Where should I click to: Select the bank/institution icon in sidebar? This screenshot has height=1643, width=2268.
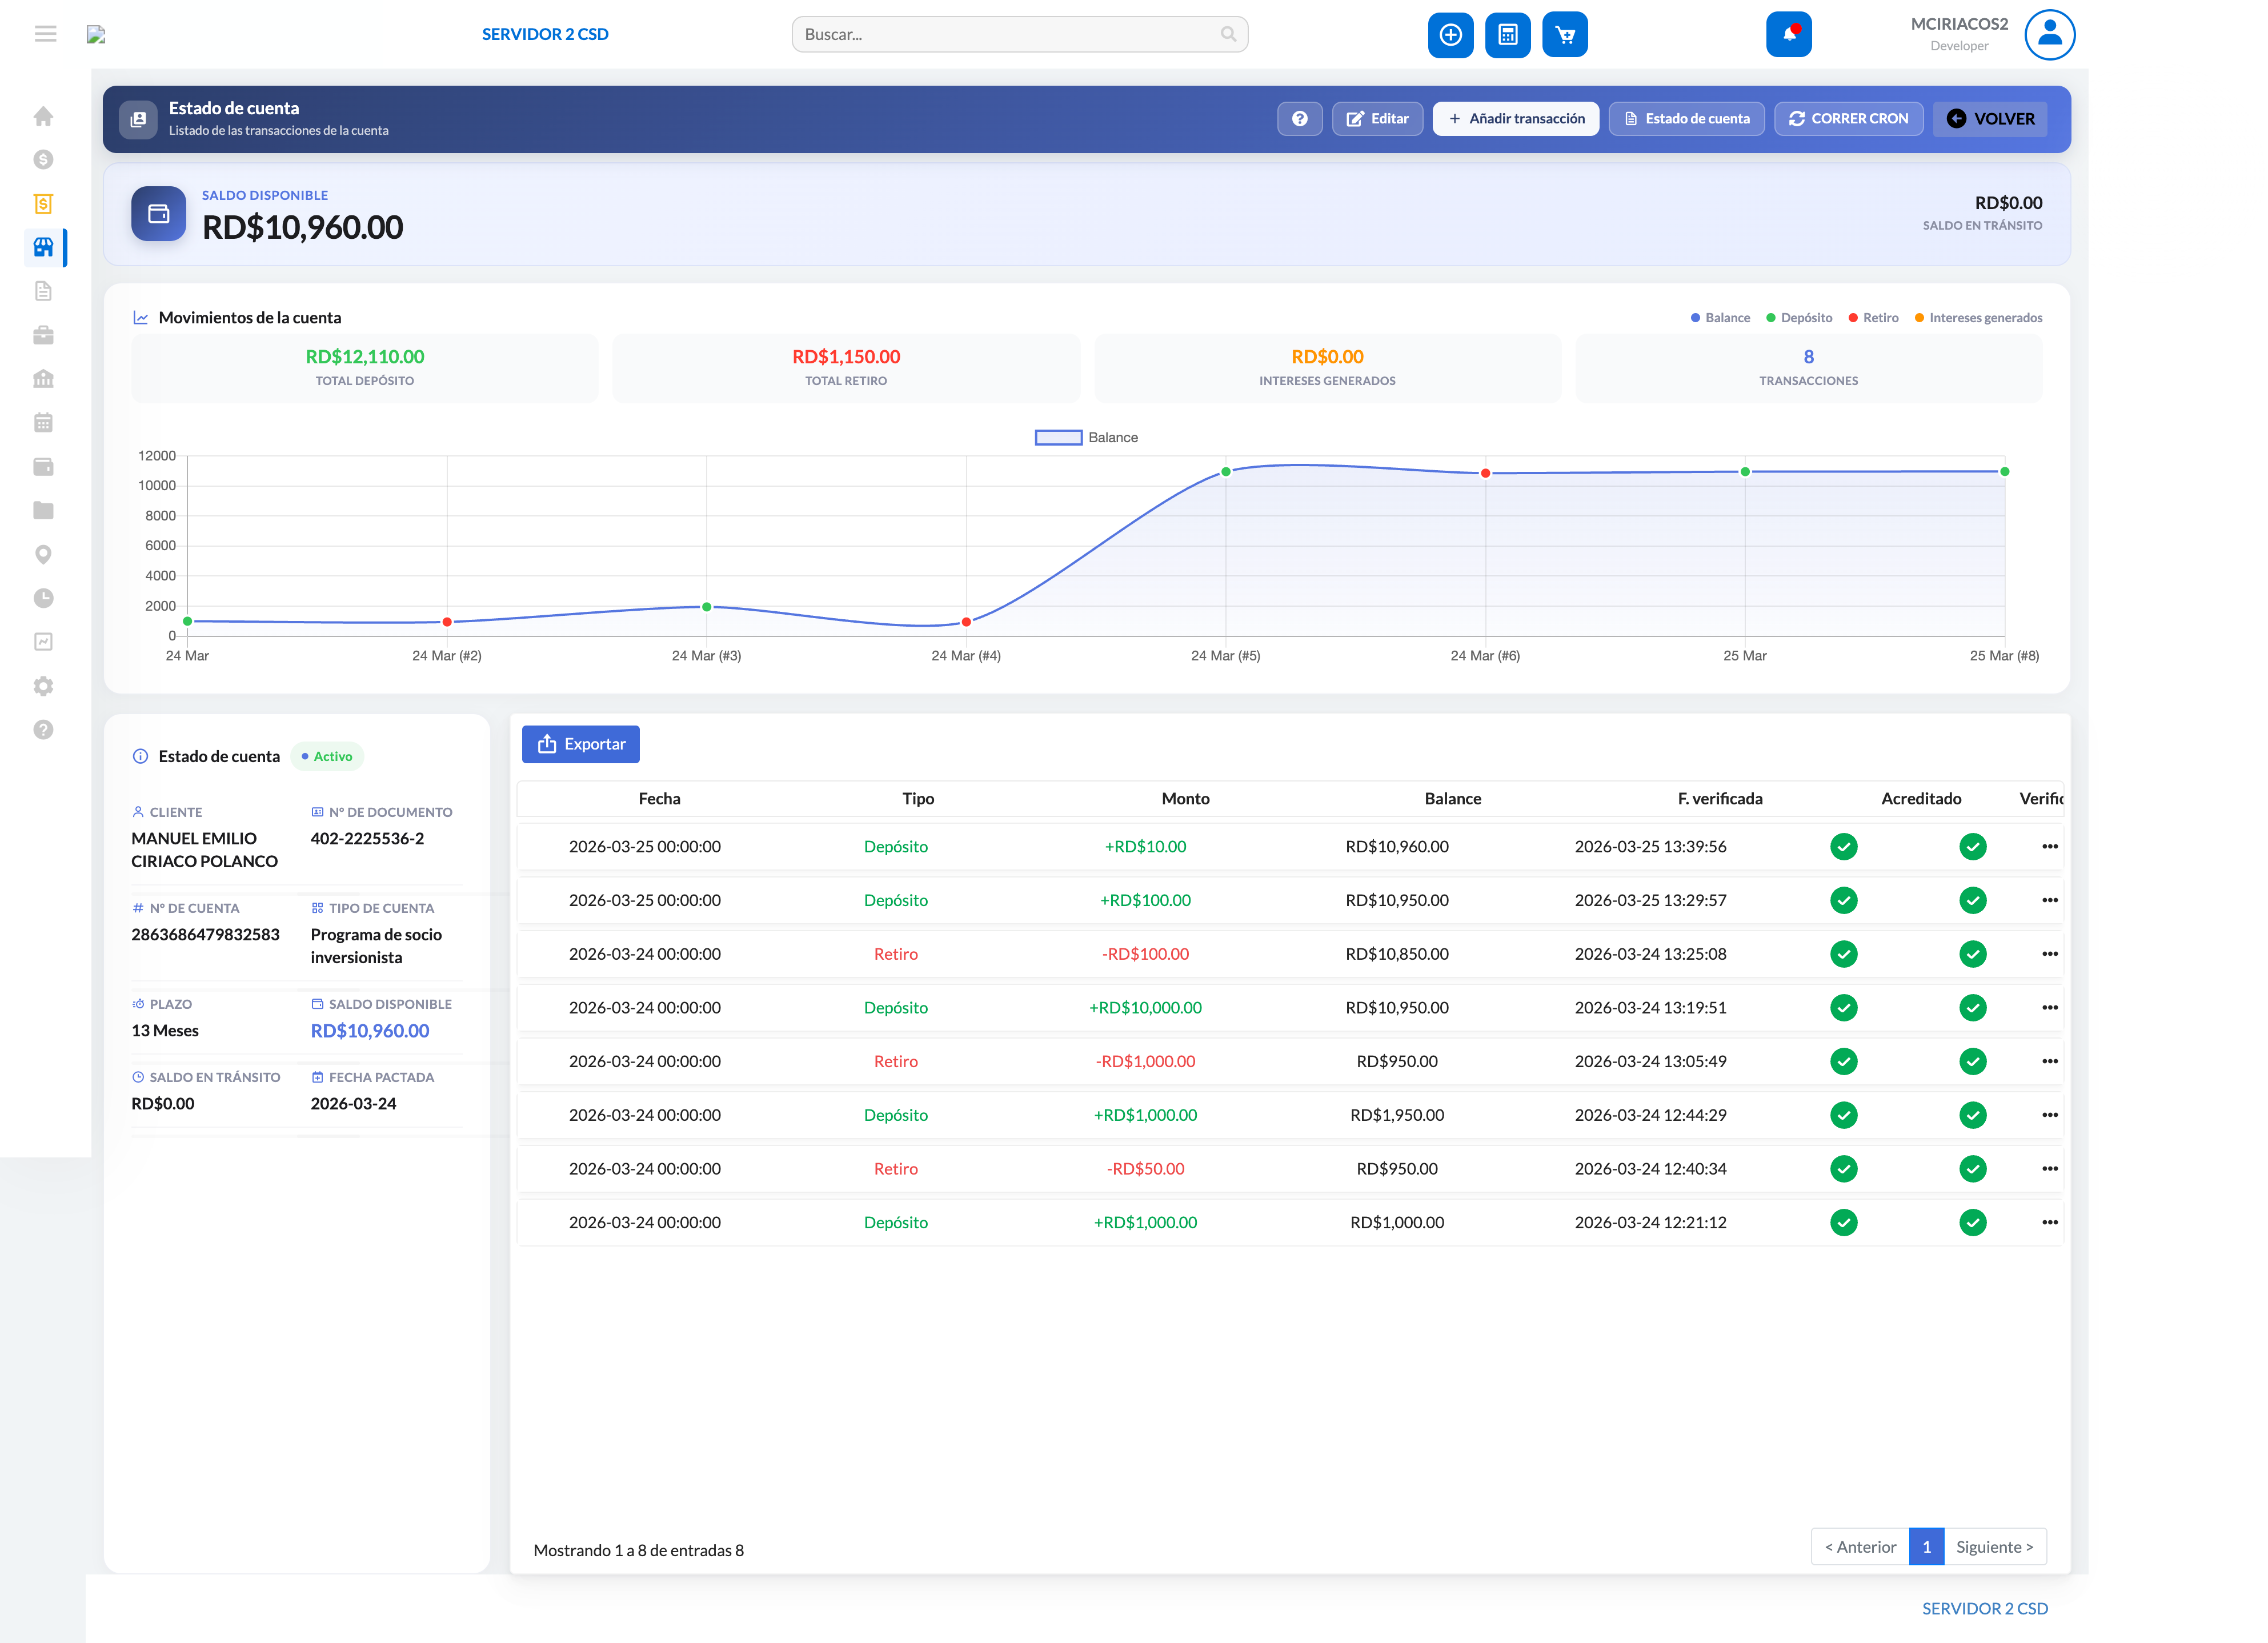click(x=44, y=378)
